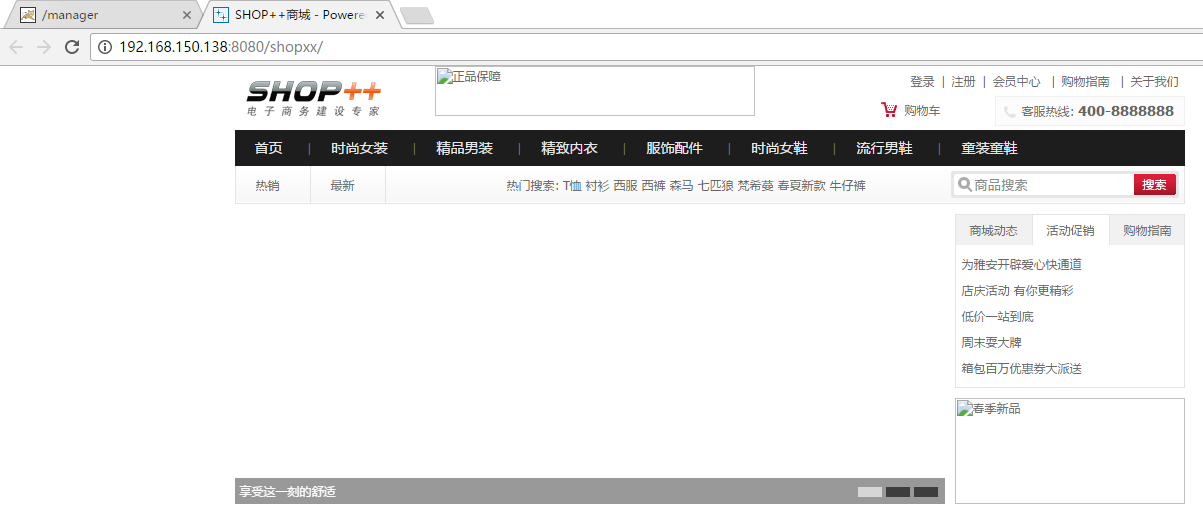The height and width of the screenshot is (509, 1203).
Task: Open the 购物车 cart link
Action: [922, 111]
